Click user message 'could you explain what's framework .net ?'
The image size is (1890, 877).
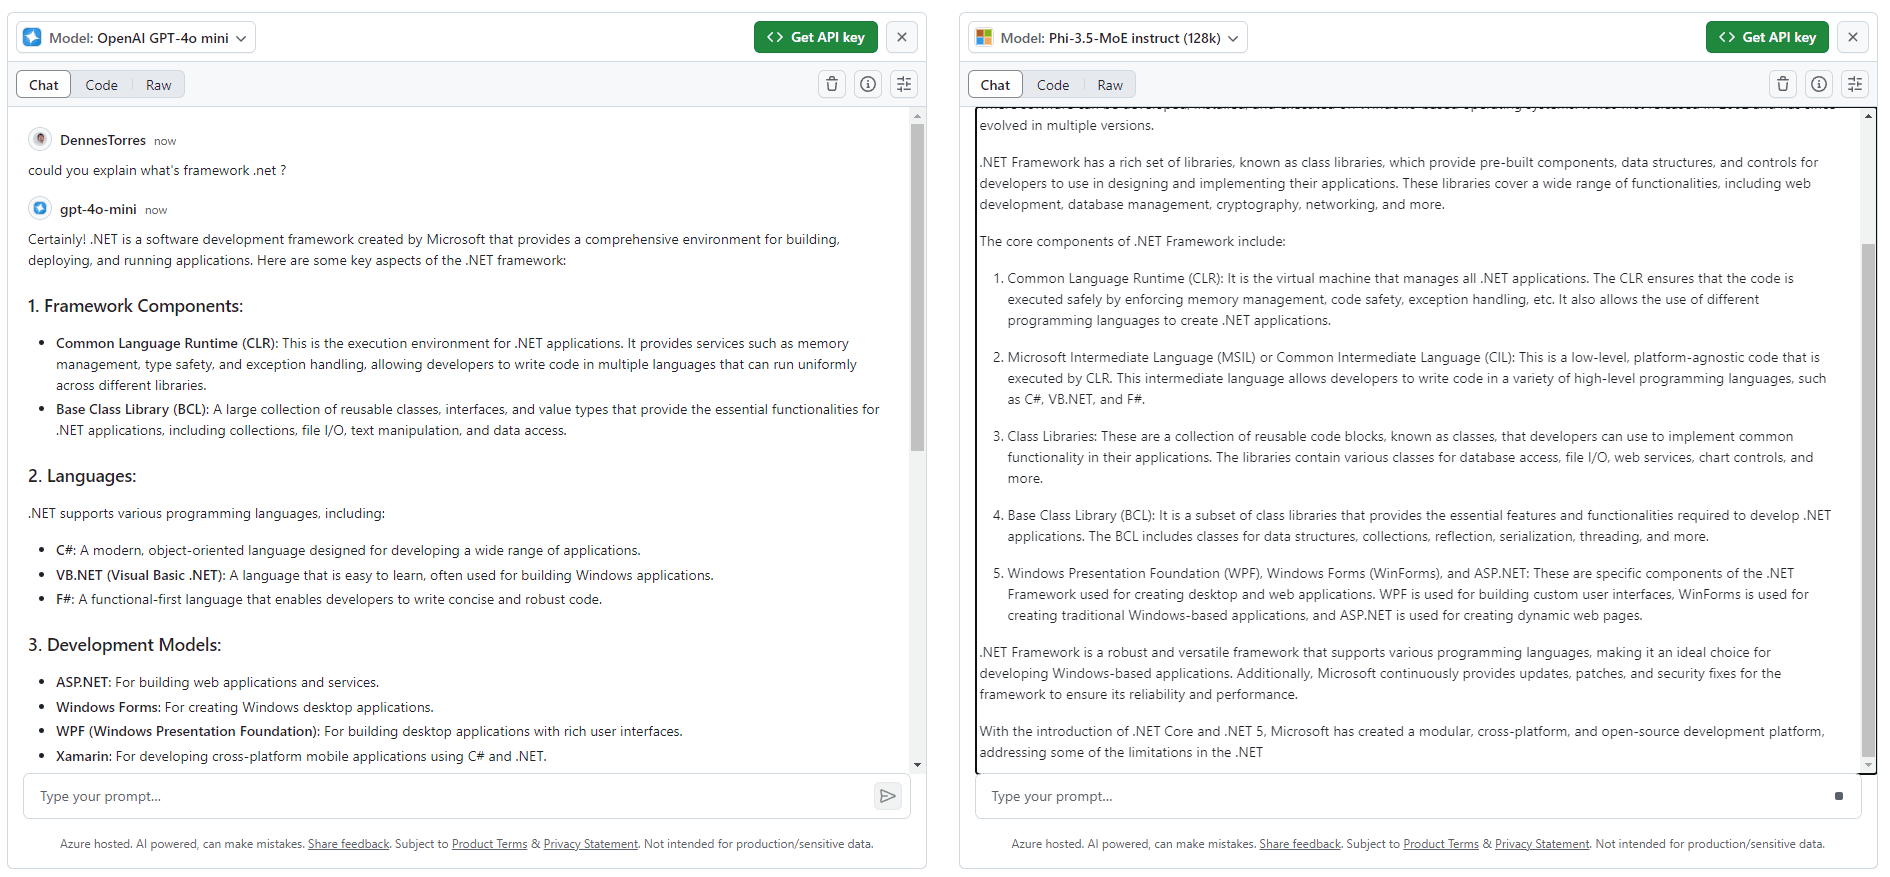[x=157, y=170]
